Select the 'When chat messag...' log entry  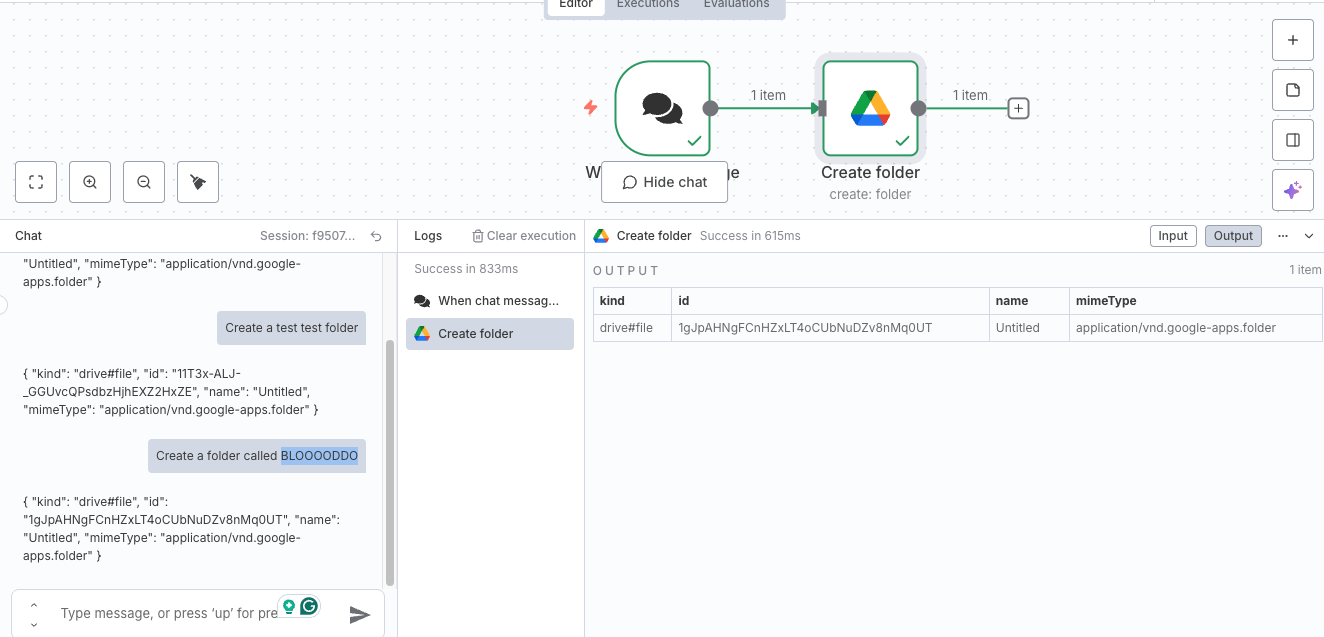click(490, 300)
